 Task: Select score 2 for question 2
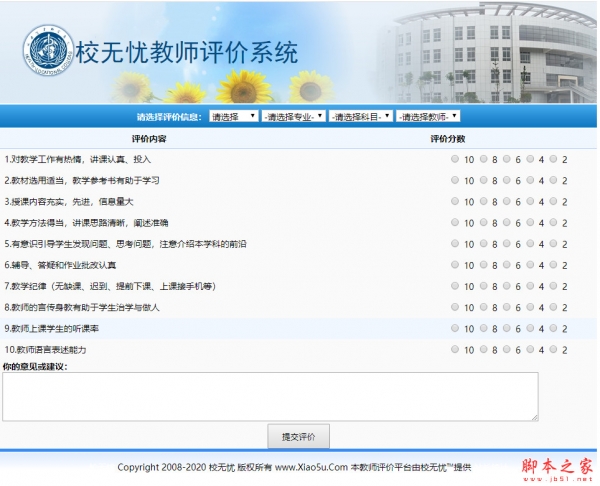(x=553, y=180)
